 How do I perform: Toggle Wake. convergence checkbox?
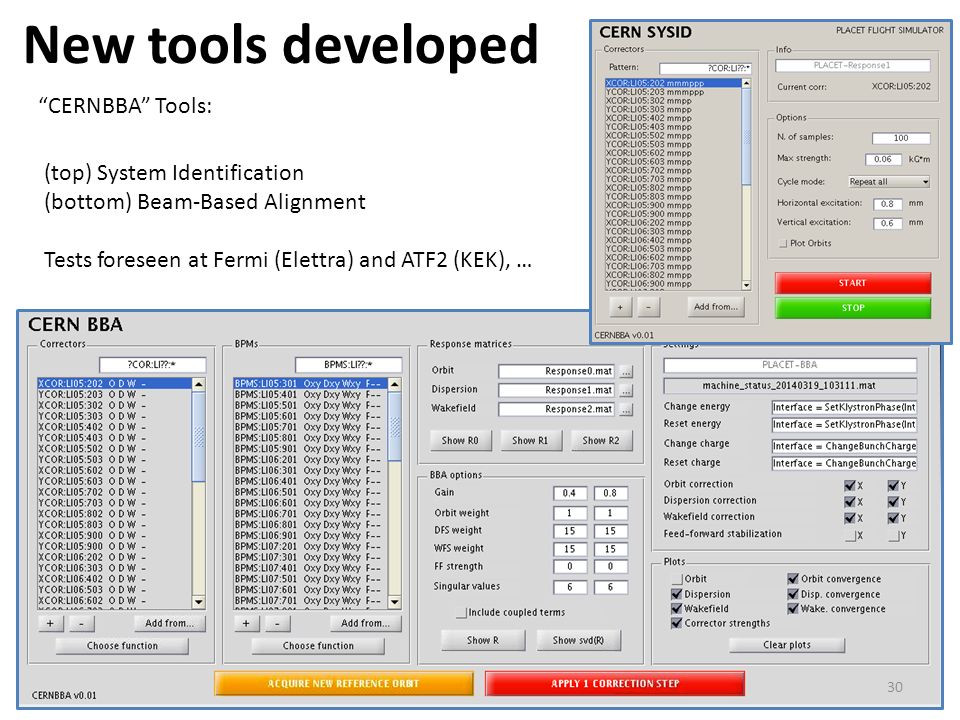(793, 609)
